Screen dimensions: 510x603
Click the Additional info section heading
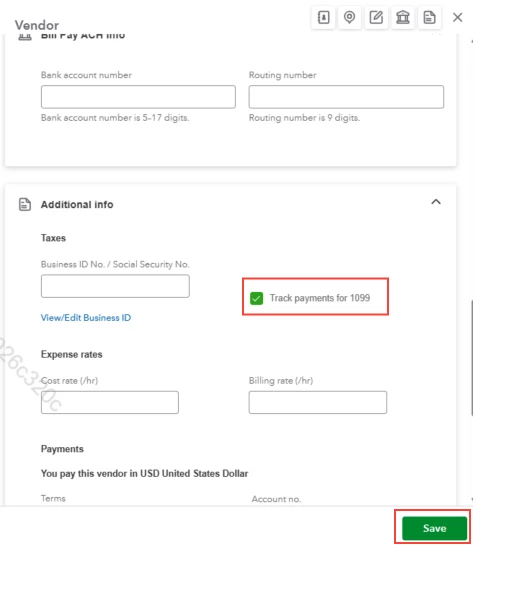[x=77, y=205]
